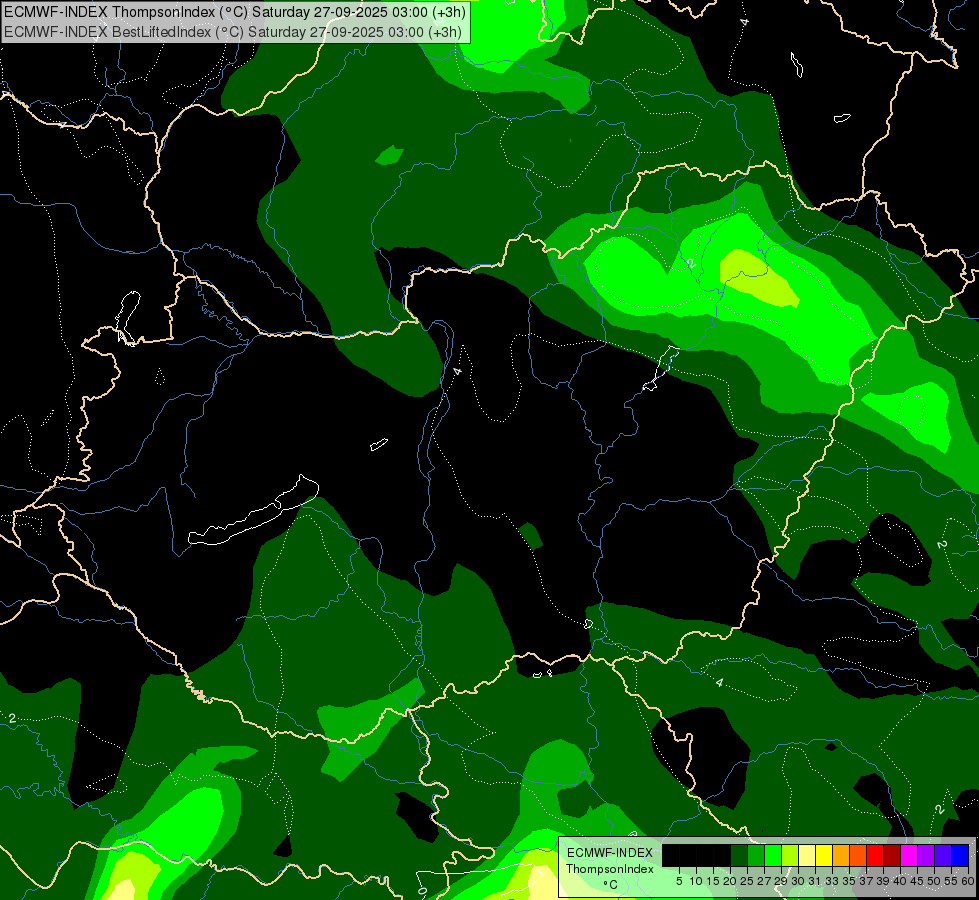Click the ThompsonIndex label in the legend

[x=610, y=869]
